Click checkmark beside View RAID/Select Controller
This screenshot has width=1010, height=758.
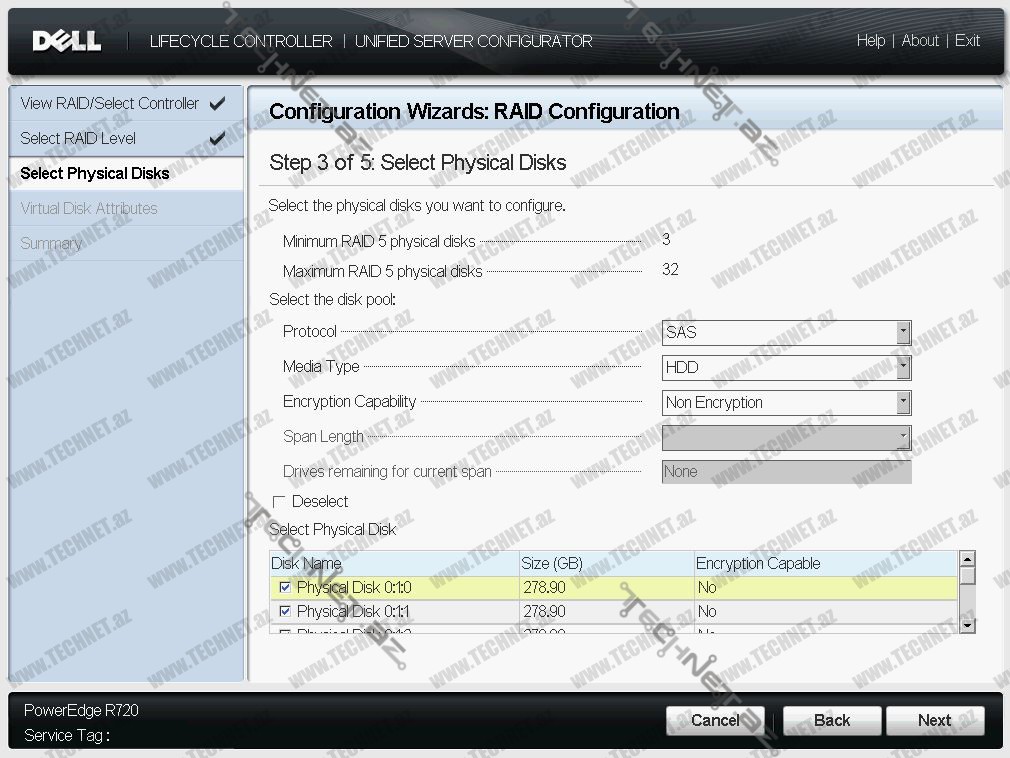[217, 103]
